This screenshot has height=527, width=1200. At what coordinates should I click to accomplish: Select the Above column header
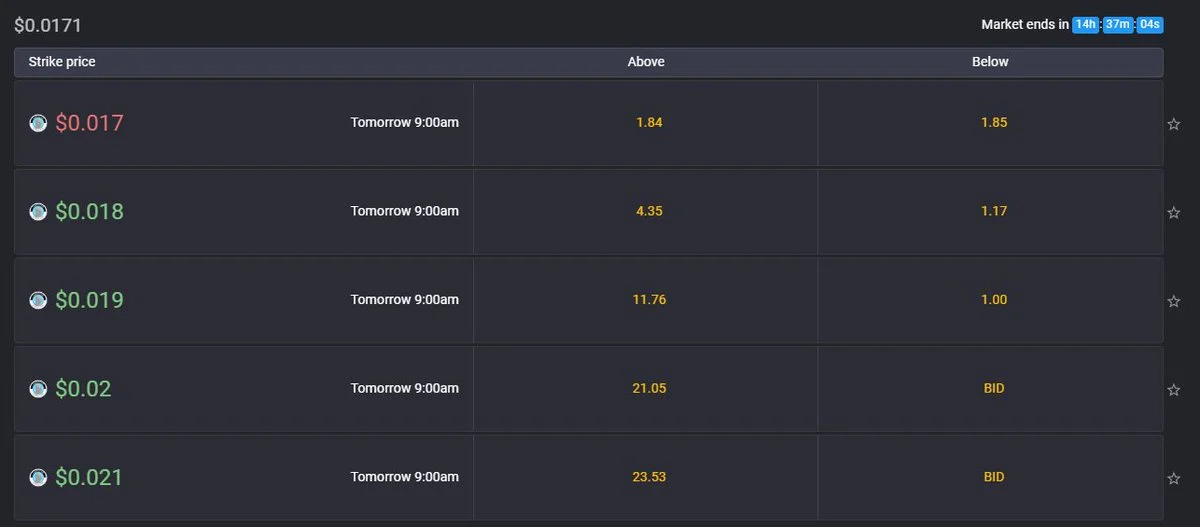tap(646, 62)
